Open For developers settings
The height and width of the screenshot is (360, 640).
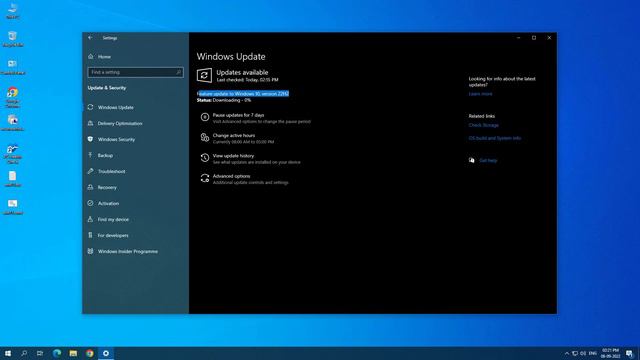113,236
